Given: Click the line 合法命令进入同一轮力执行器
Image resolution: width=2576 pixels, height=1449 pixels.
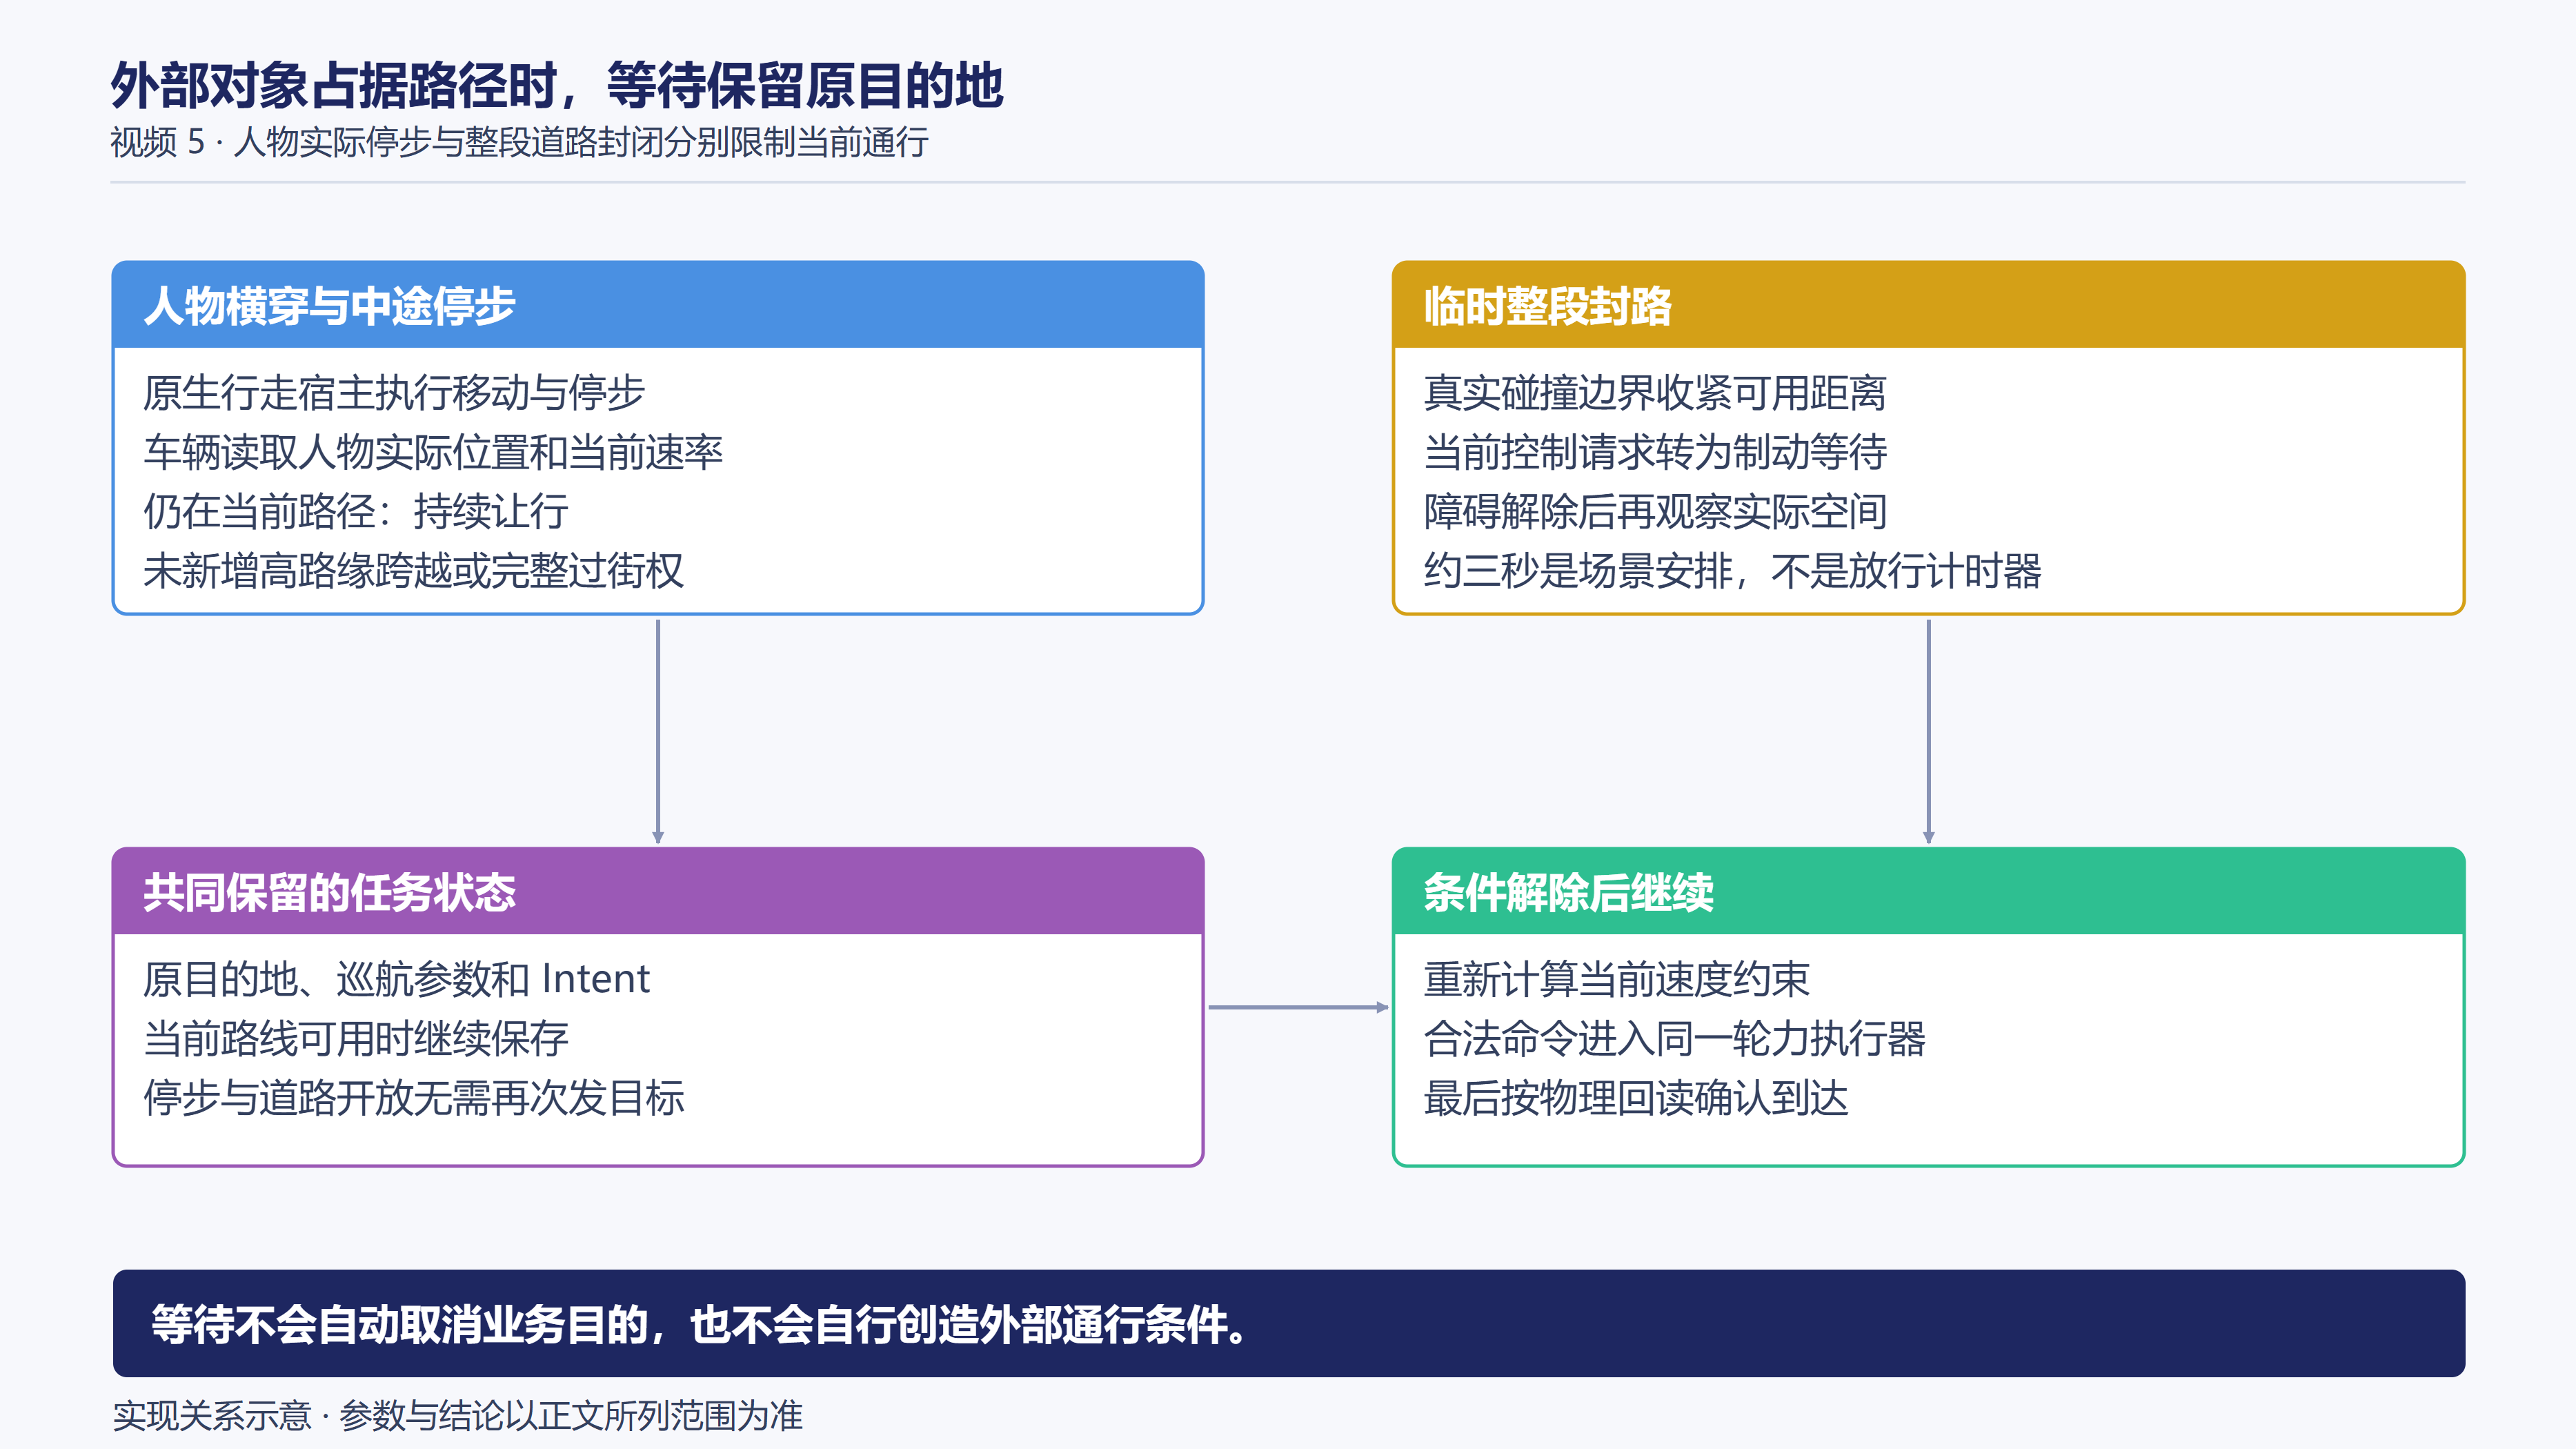Looking at the screenshot, I should (x=1674, y=1038).
